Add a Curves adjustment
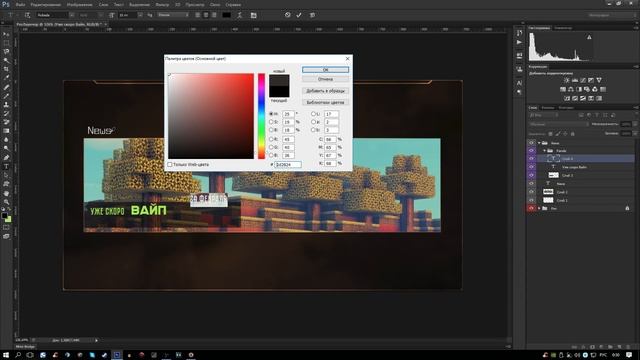Image resolution: width=640 pixels, height=360 pixels. click(x=583, y=80)
